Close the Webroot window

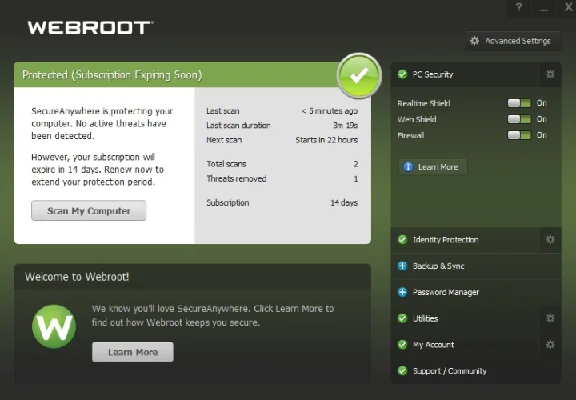tap(569, 7)
